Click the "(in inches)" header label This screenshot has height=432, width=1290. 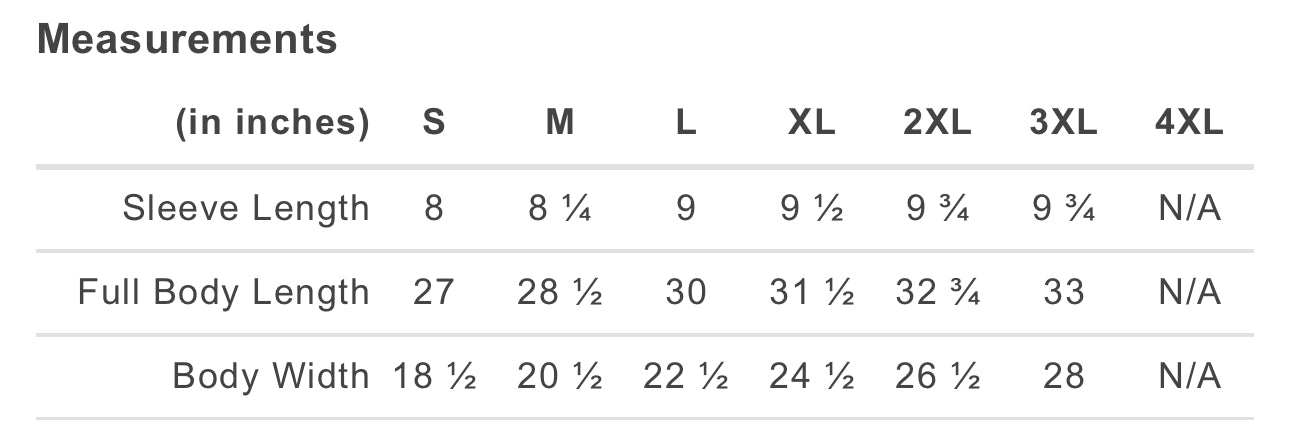272,123
